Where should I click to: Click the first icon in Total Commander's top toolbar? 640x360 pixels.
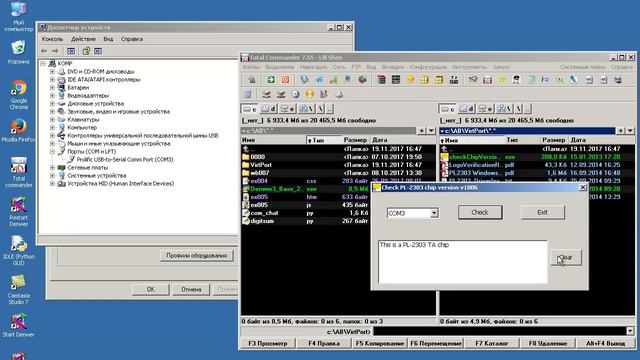click(252, 80)
